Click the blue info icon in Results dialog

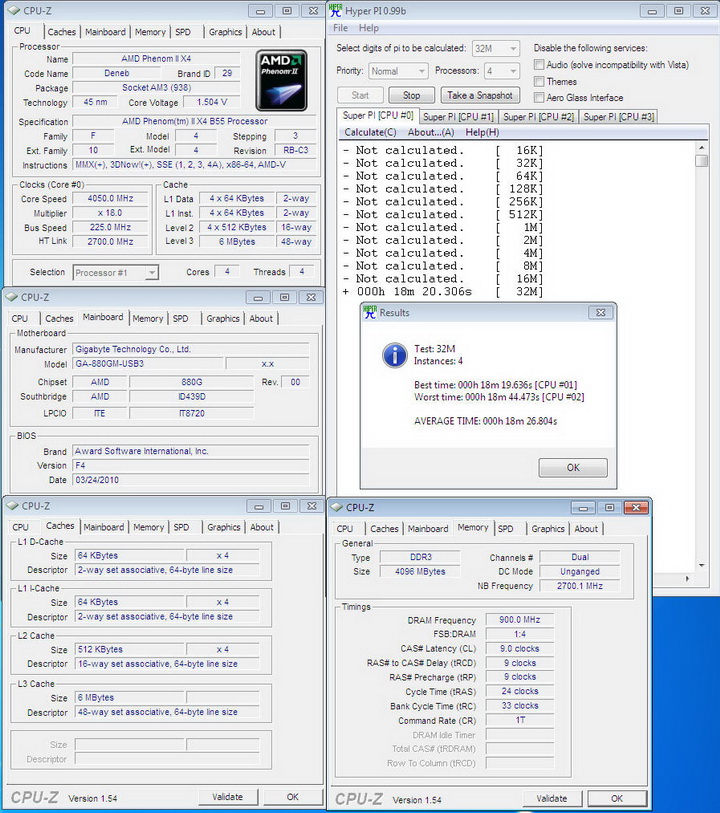point(394,356)
